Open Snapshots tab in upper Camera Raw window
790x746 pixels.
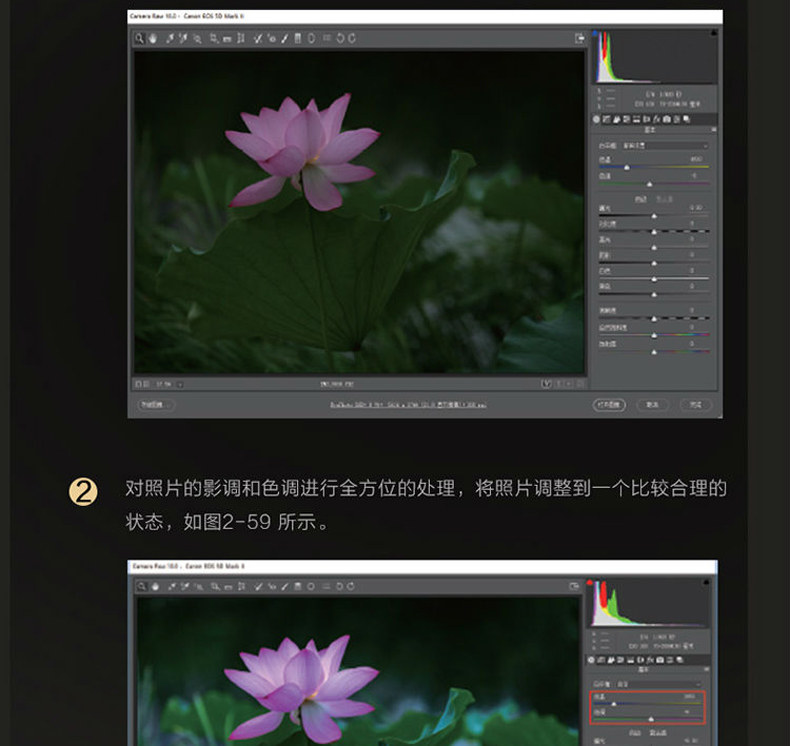point(686,119)
